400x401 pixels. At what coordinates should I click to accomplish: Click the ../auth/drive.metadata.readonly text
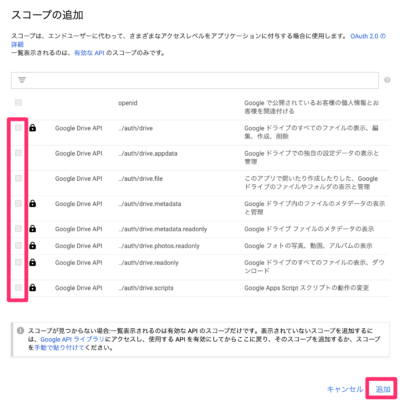tap(163, 229)
